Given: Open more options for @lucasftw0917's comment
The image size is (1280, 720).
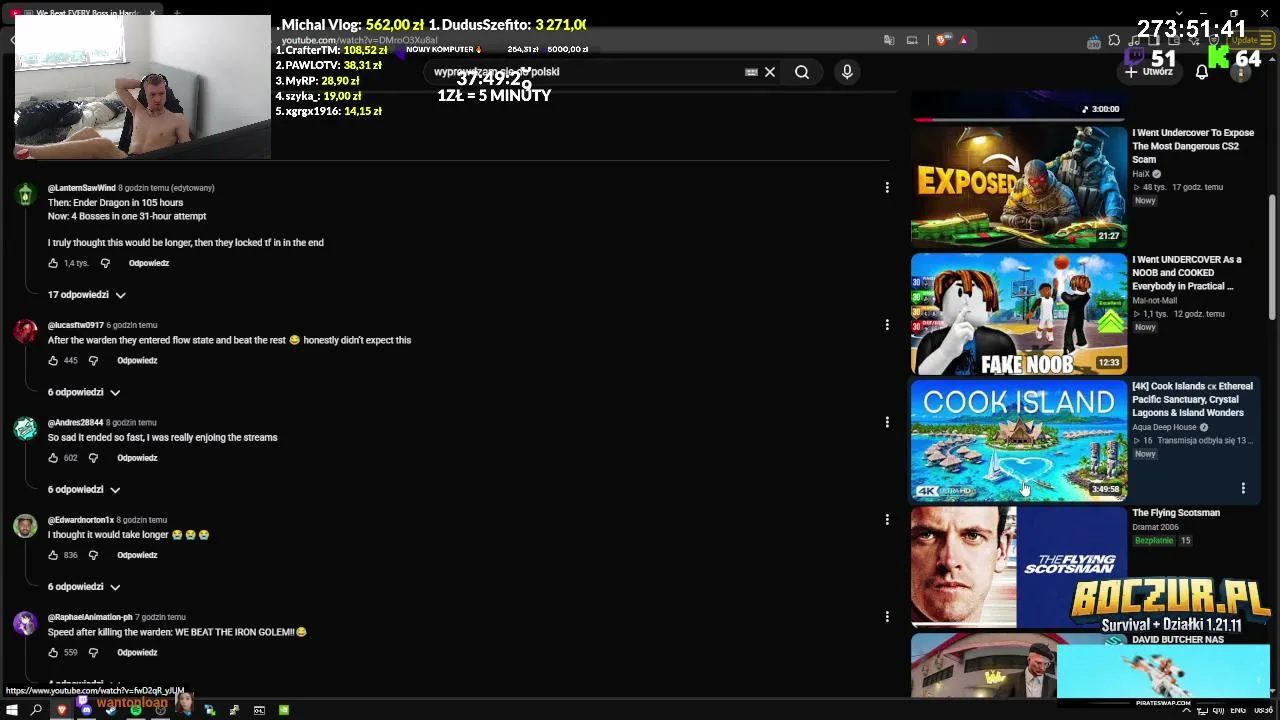Looking at the screenshot, I should (887, 324).
